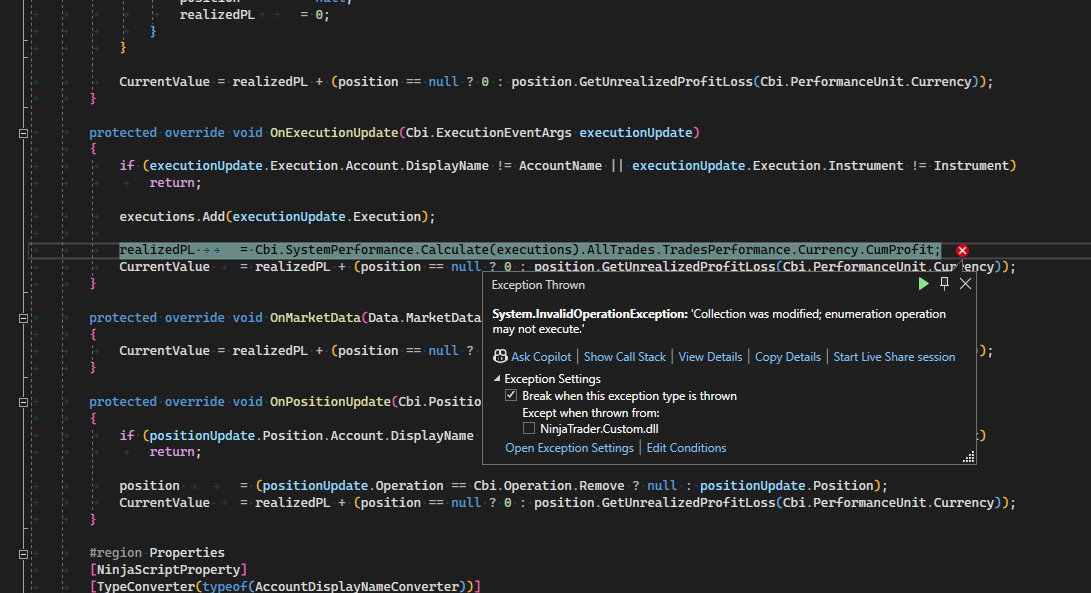The width and height of the screenshot is (1091, 593).
Task: Open Show Call Stack link
Action: click(624, 357)
